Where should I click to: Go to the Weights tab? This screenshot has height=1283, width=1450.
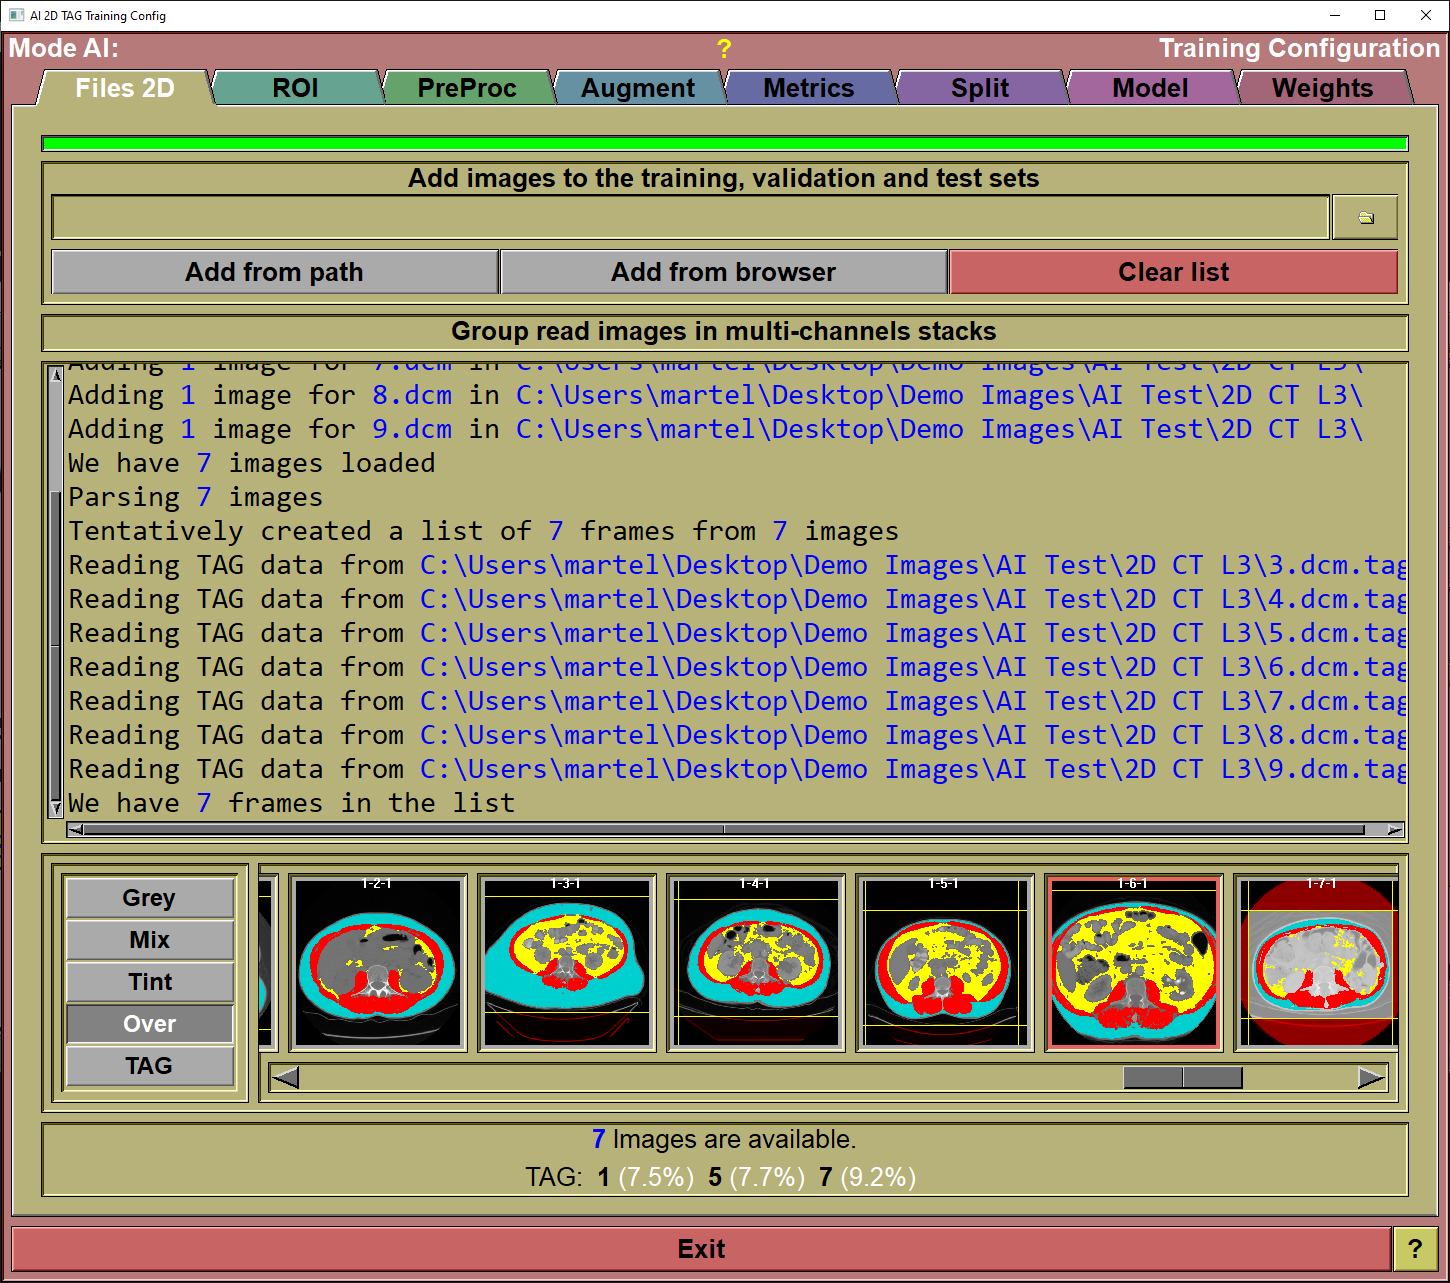[1322, 88]
